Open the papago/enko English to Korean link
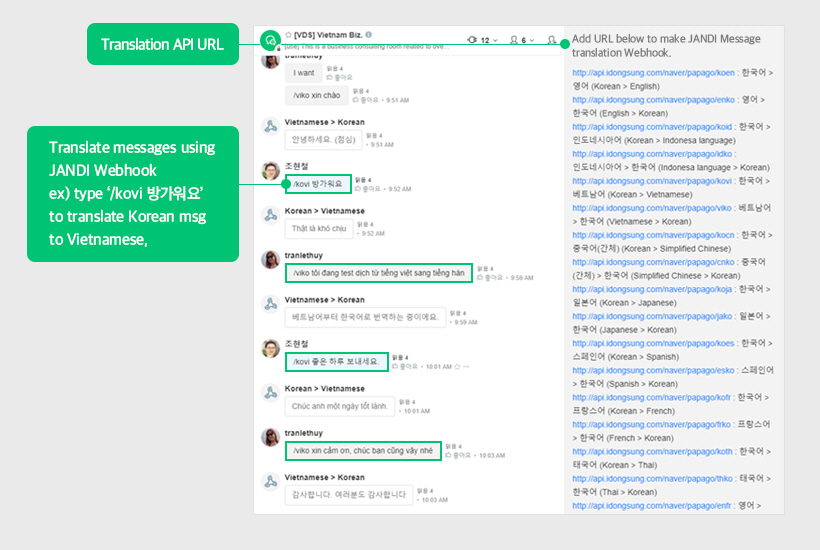The image size is (820, 550). click(x=653, y=100)
